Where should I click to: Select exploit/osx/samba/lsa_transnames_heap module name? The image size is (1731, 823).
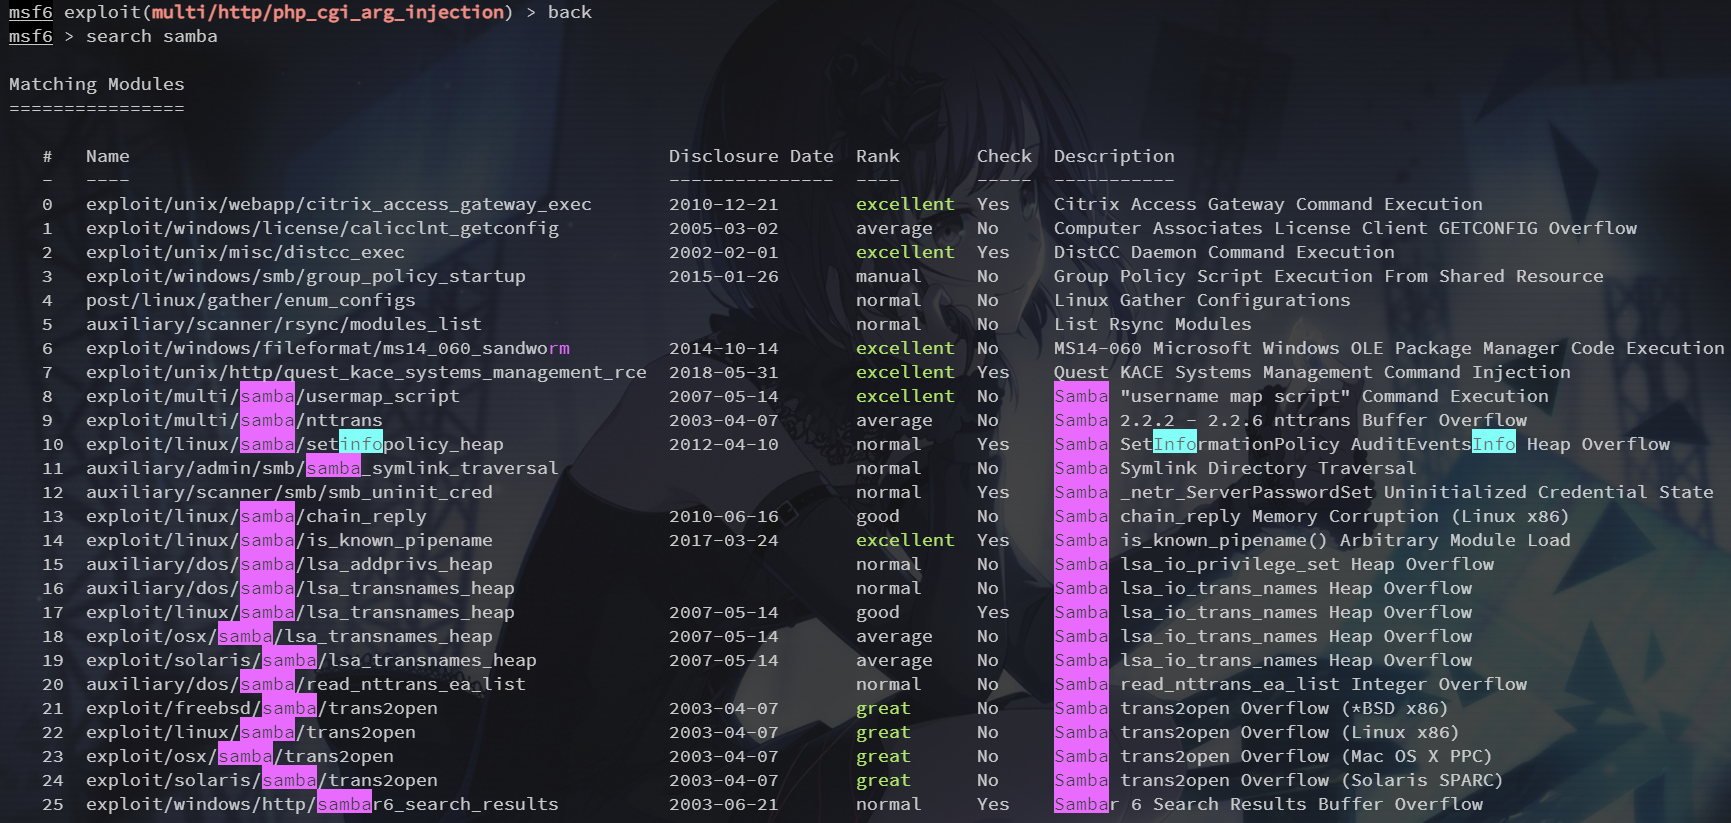(289, 636)
